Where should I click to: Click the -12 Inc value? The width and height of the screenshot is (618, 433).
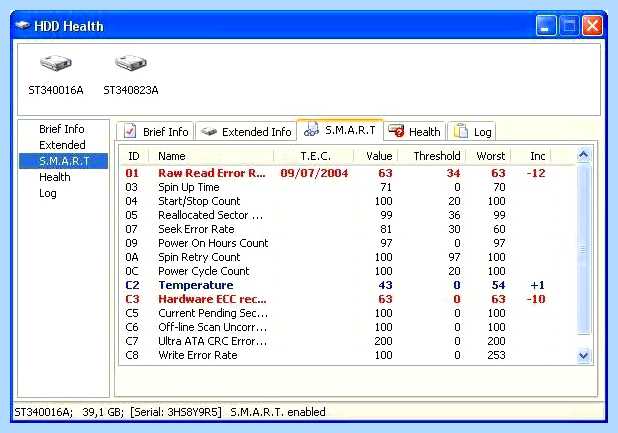536,173
